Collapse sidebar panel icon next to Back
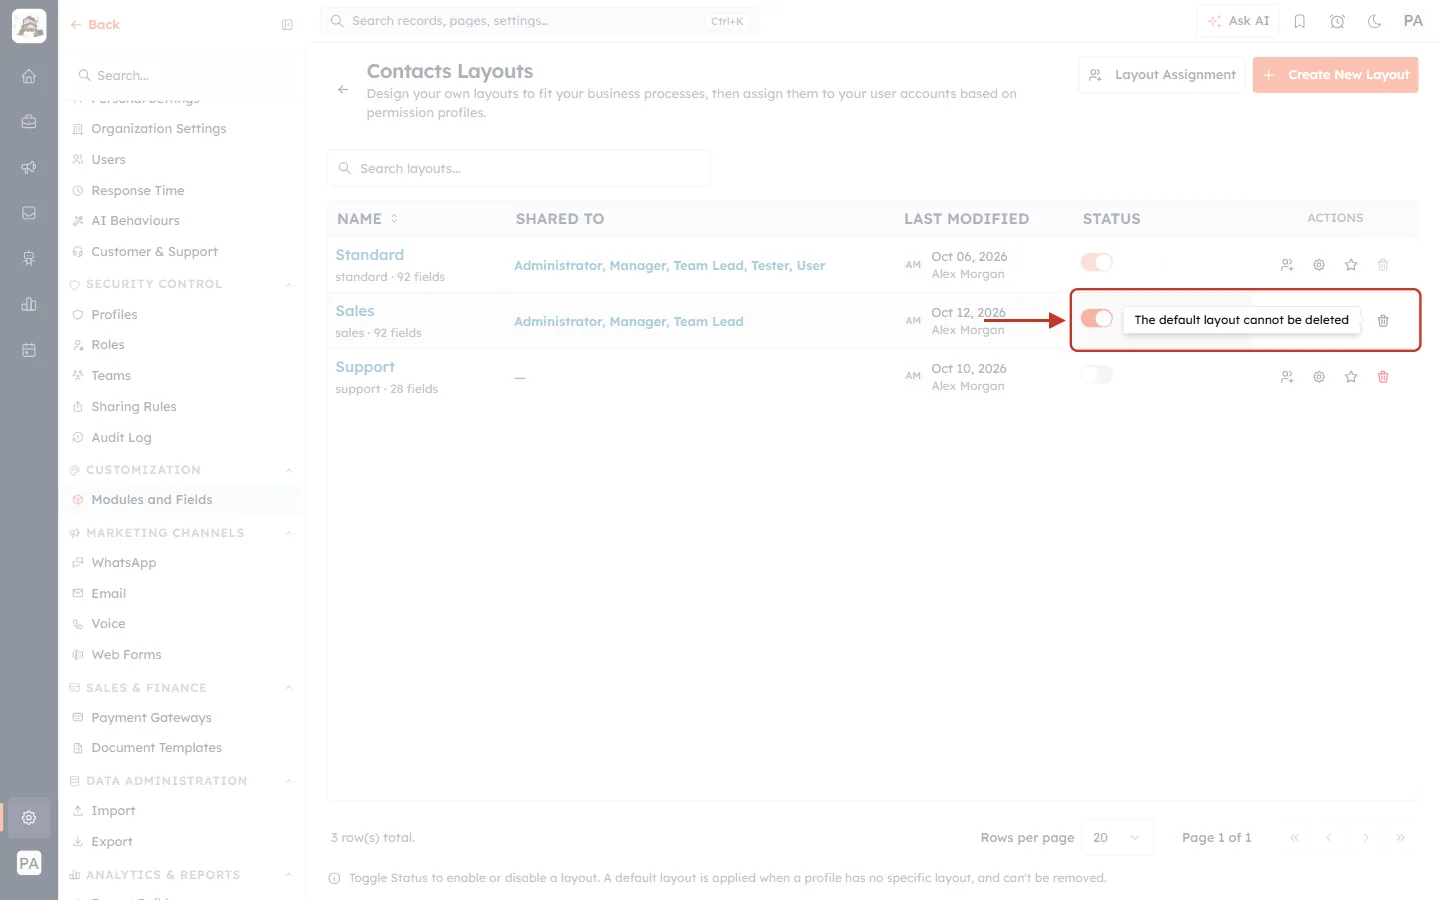Image resolution: width=1440 pixels, height=900 pixels. 287,25
